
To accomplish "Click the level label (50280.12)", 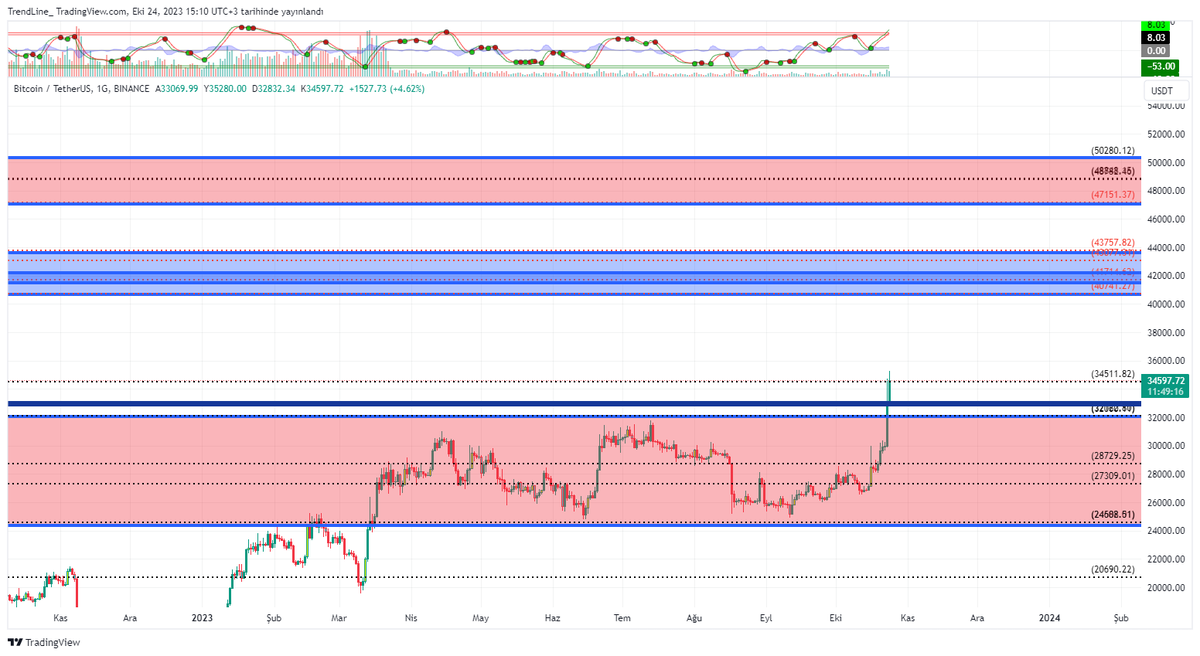I will pos(1113,151).
